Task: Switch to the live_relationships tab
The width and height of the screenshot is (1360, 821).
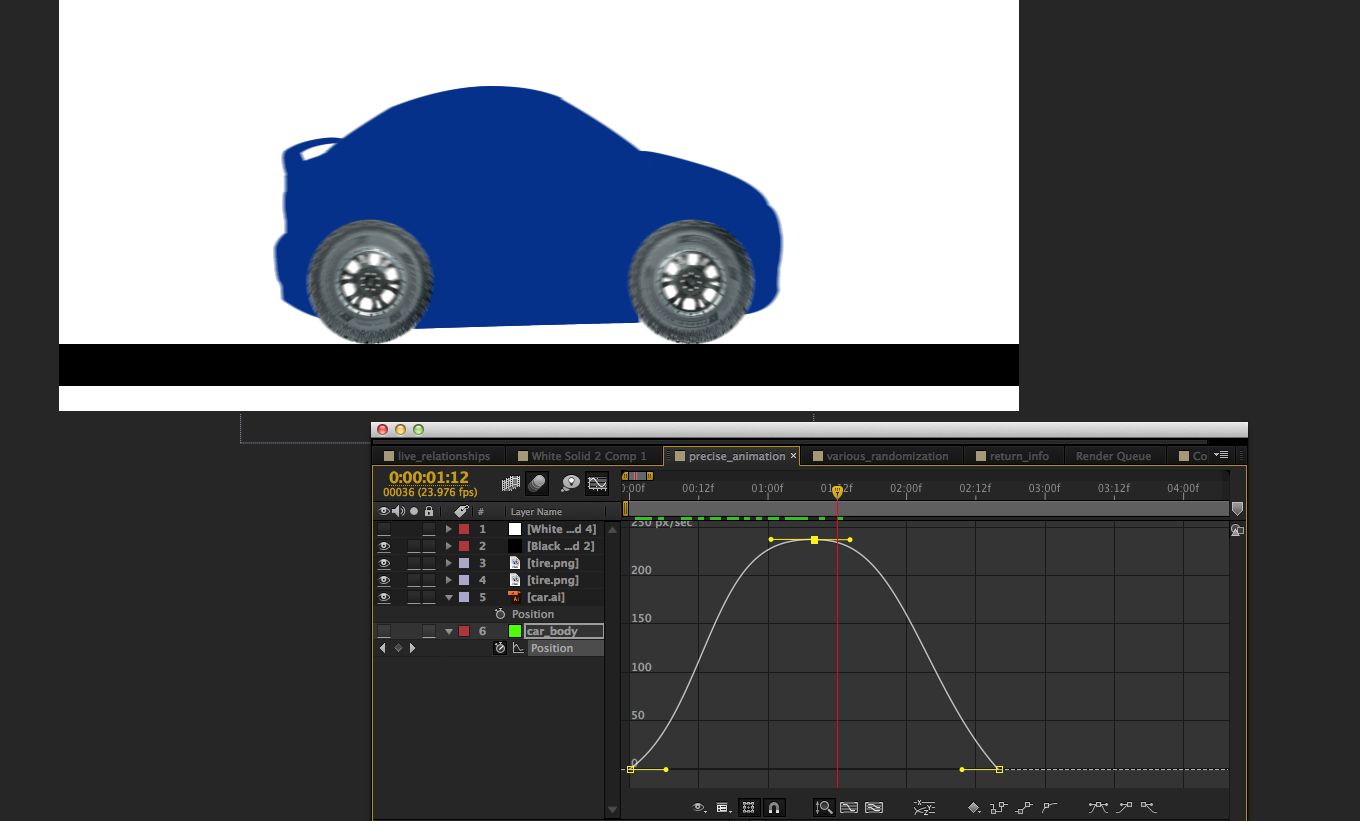Action: [443, 456]
